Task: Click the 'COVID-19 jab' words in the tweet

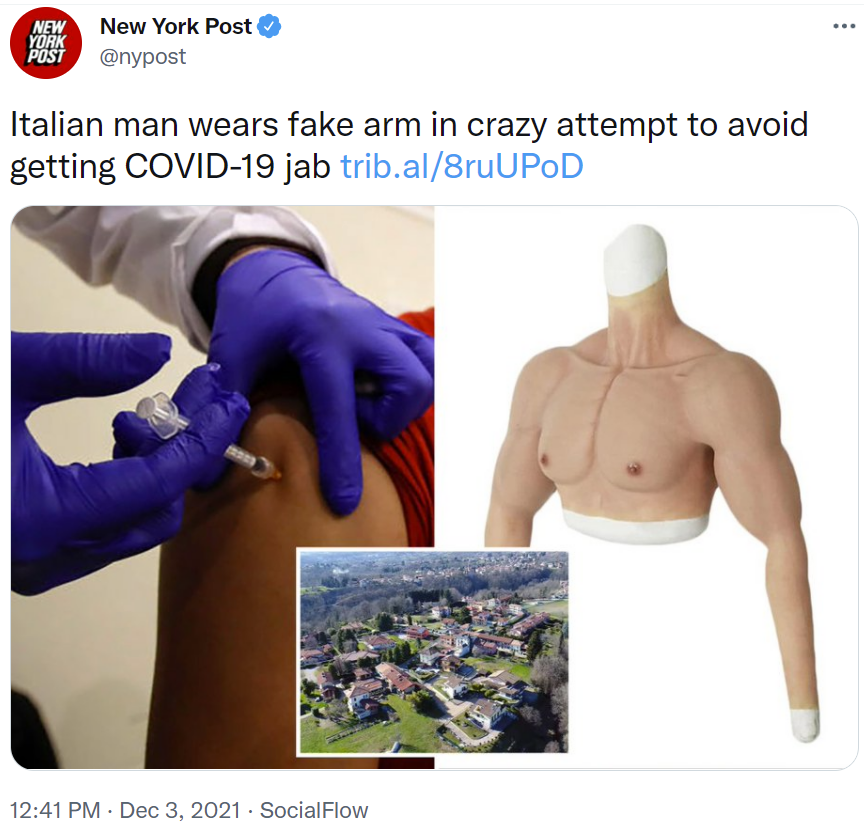Action: coord(227,166)
